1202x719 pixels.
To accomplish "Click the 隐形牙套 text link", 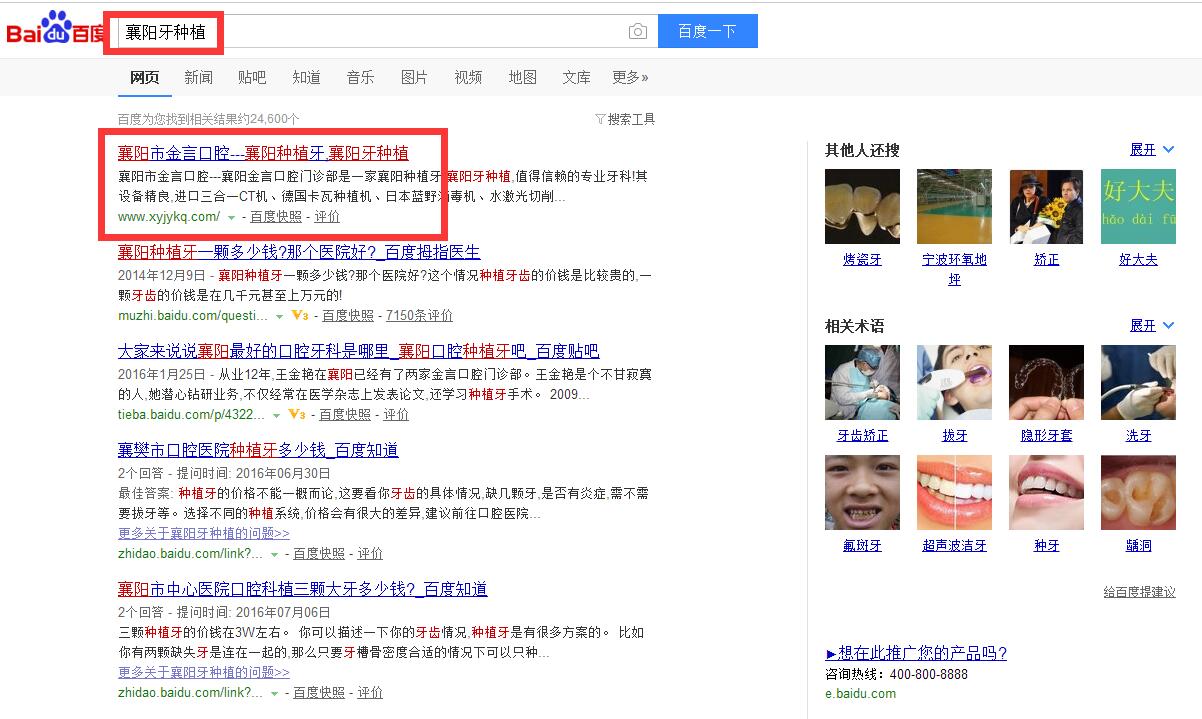I will pos(1046,436).
